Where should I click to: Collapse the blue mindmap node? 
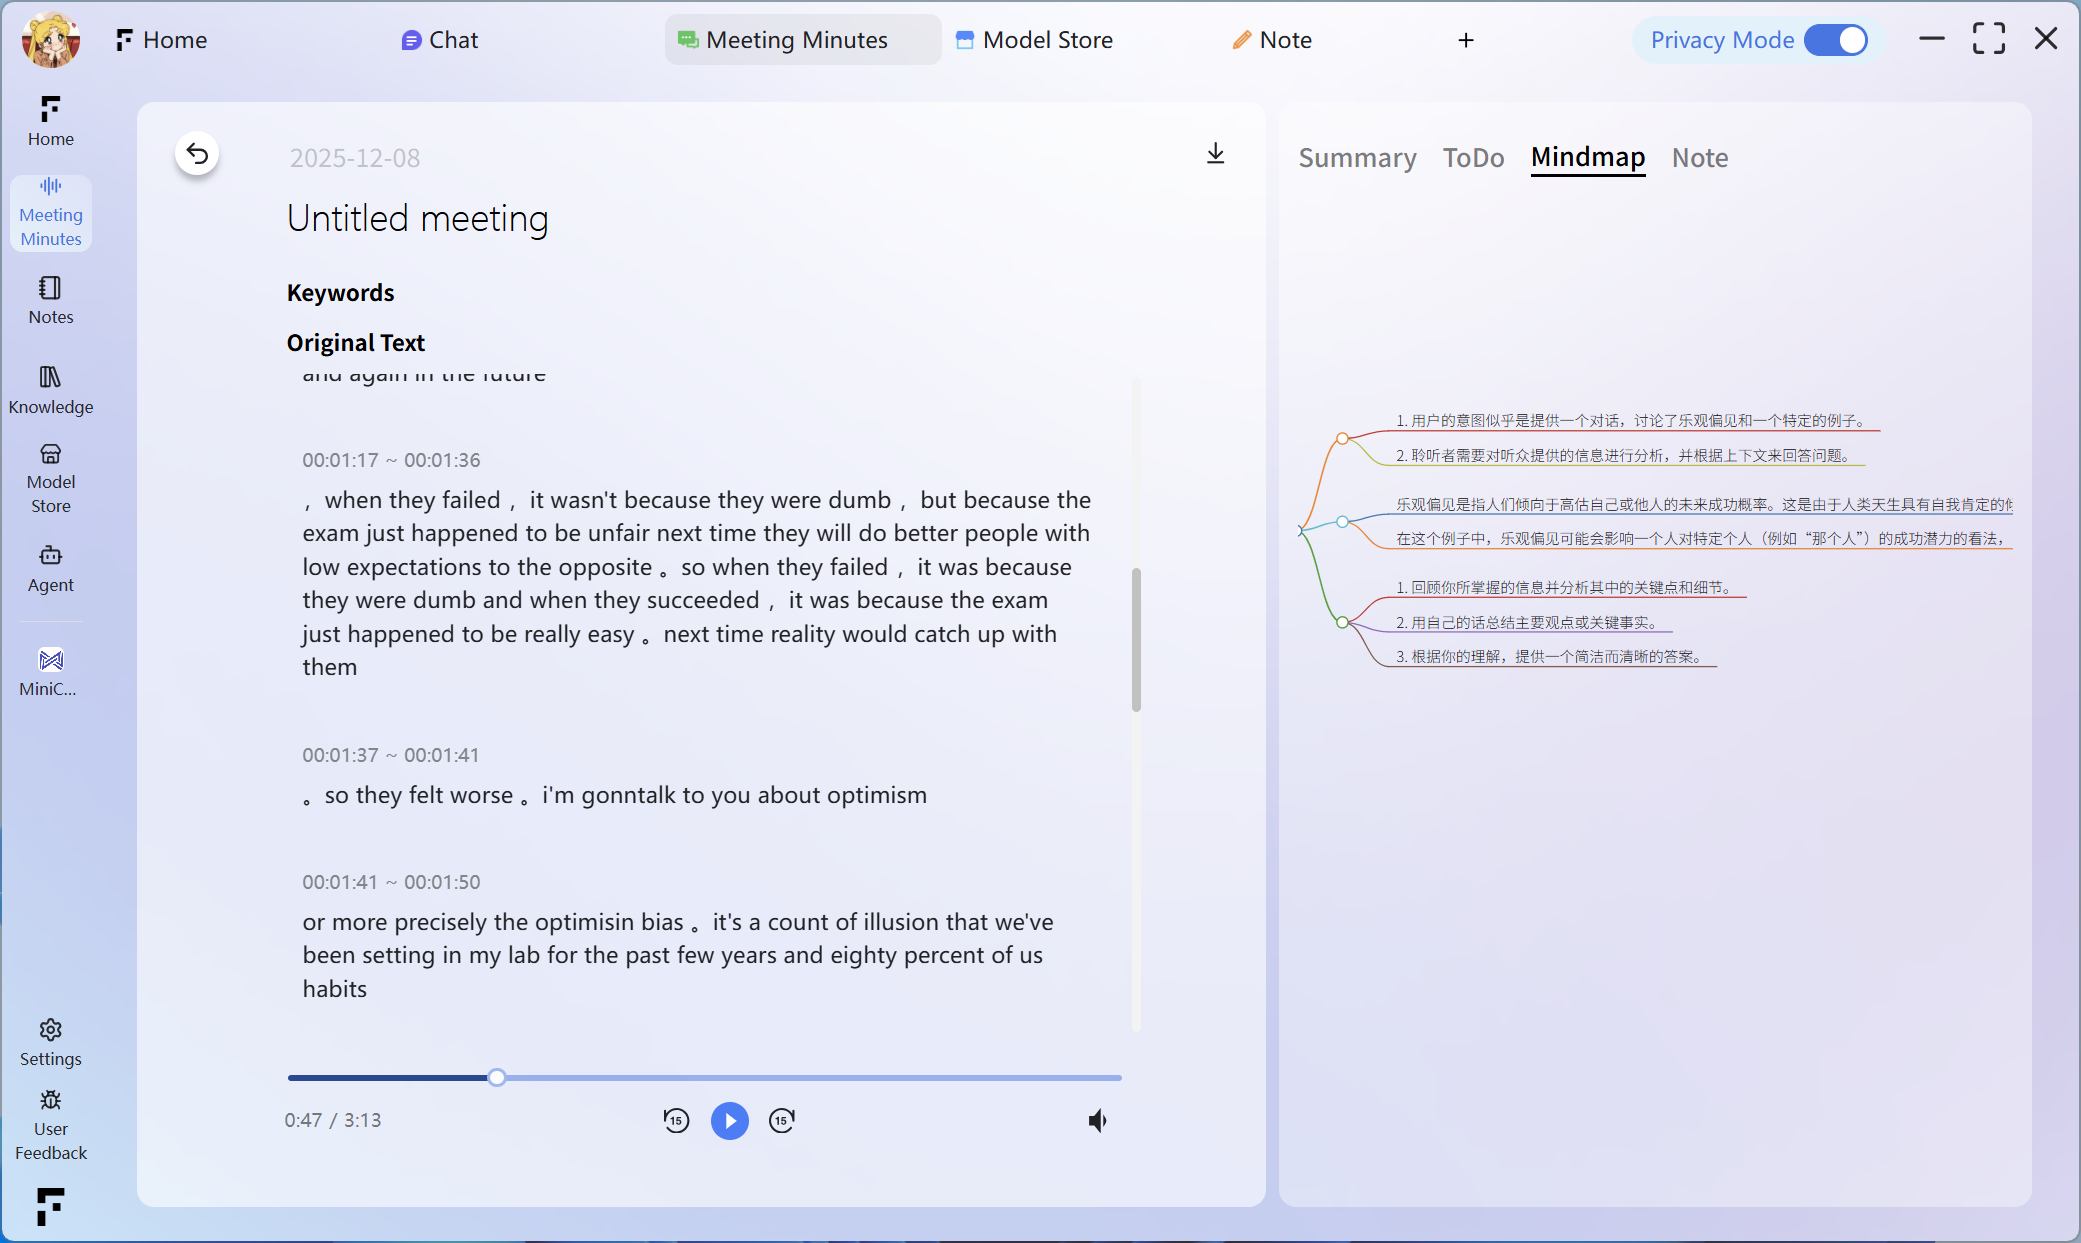(1342, 521)
